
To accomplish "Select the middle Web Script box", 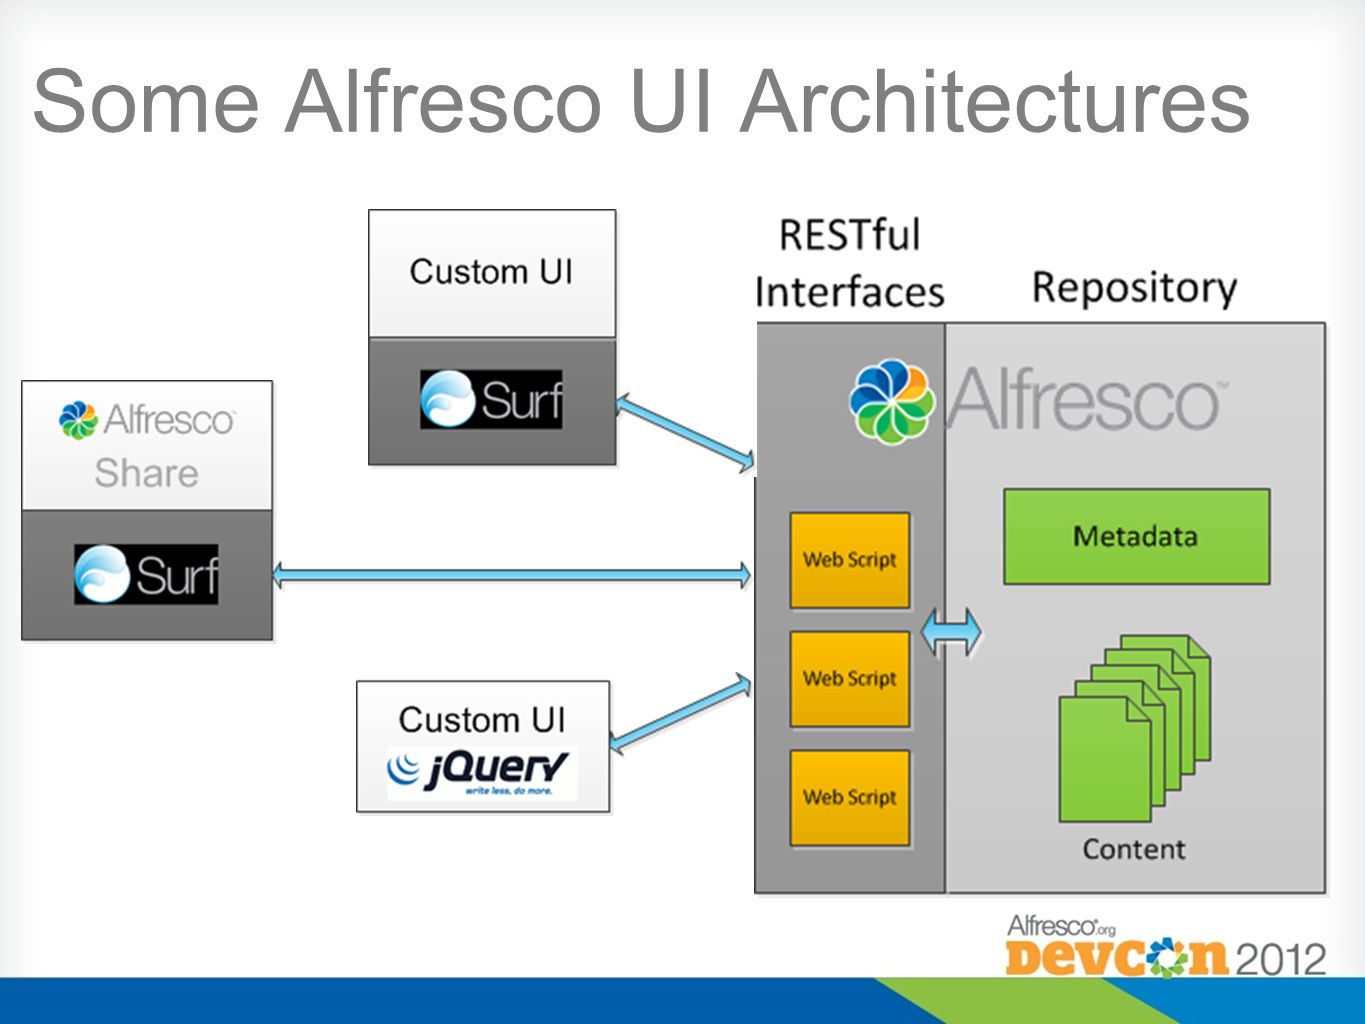I will pyautogui.click(x=850, y=678).
